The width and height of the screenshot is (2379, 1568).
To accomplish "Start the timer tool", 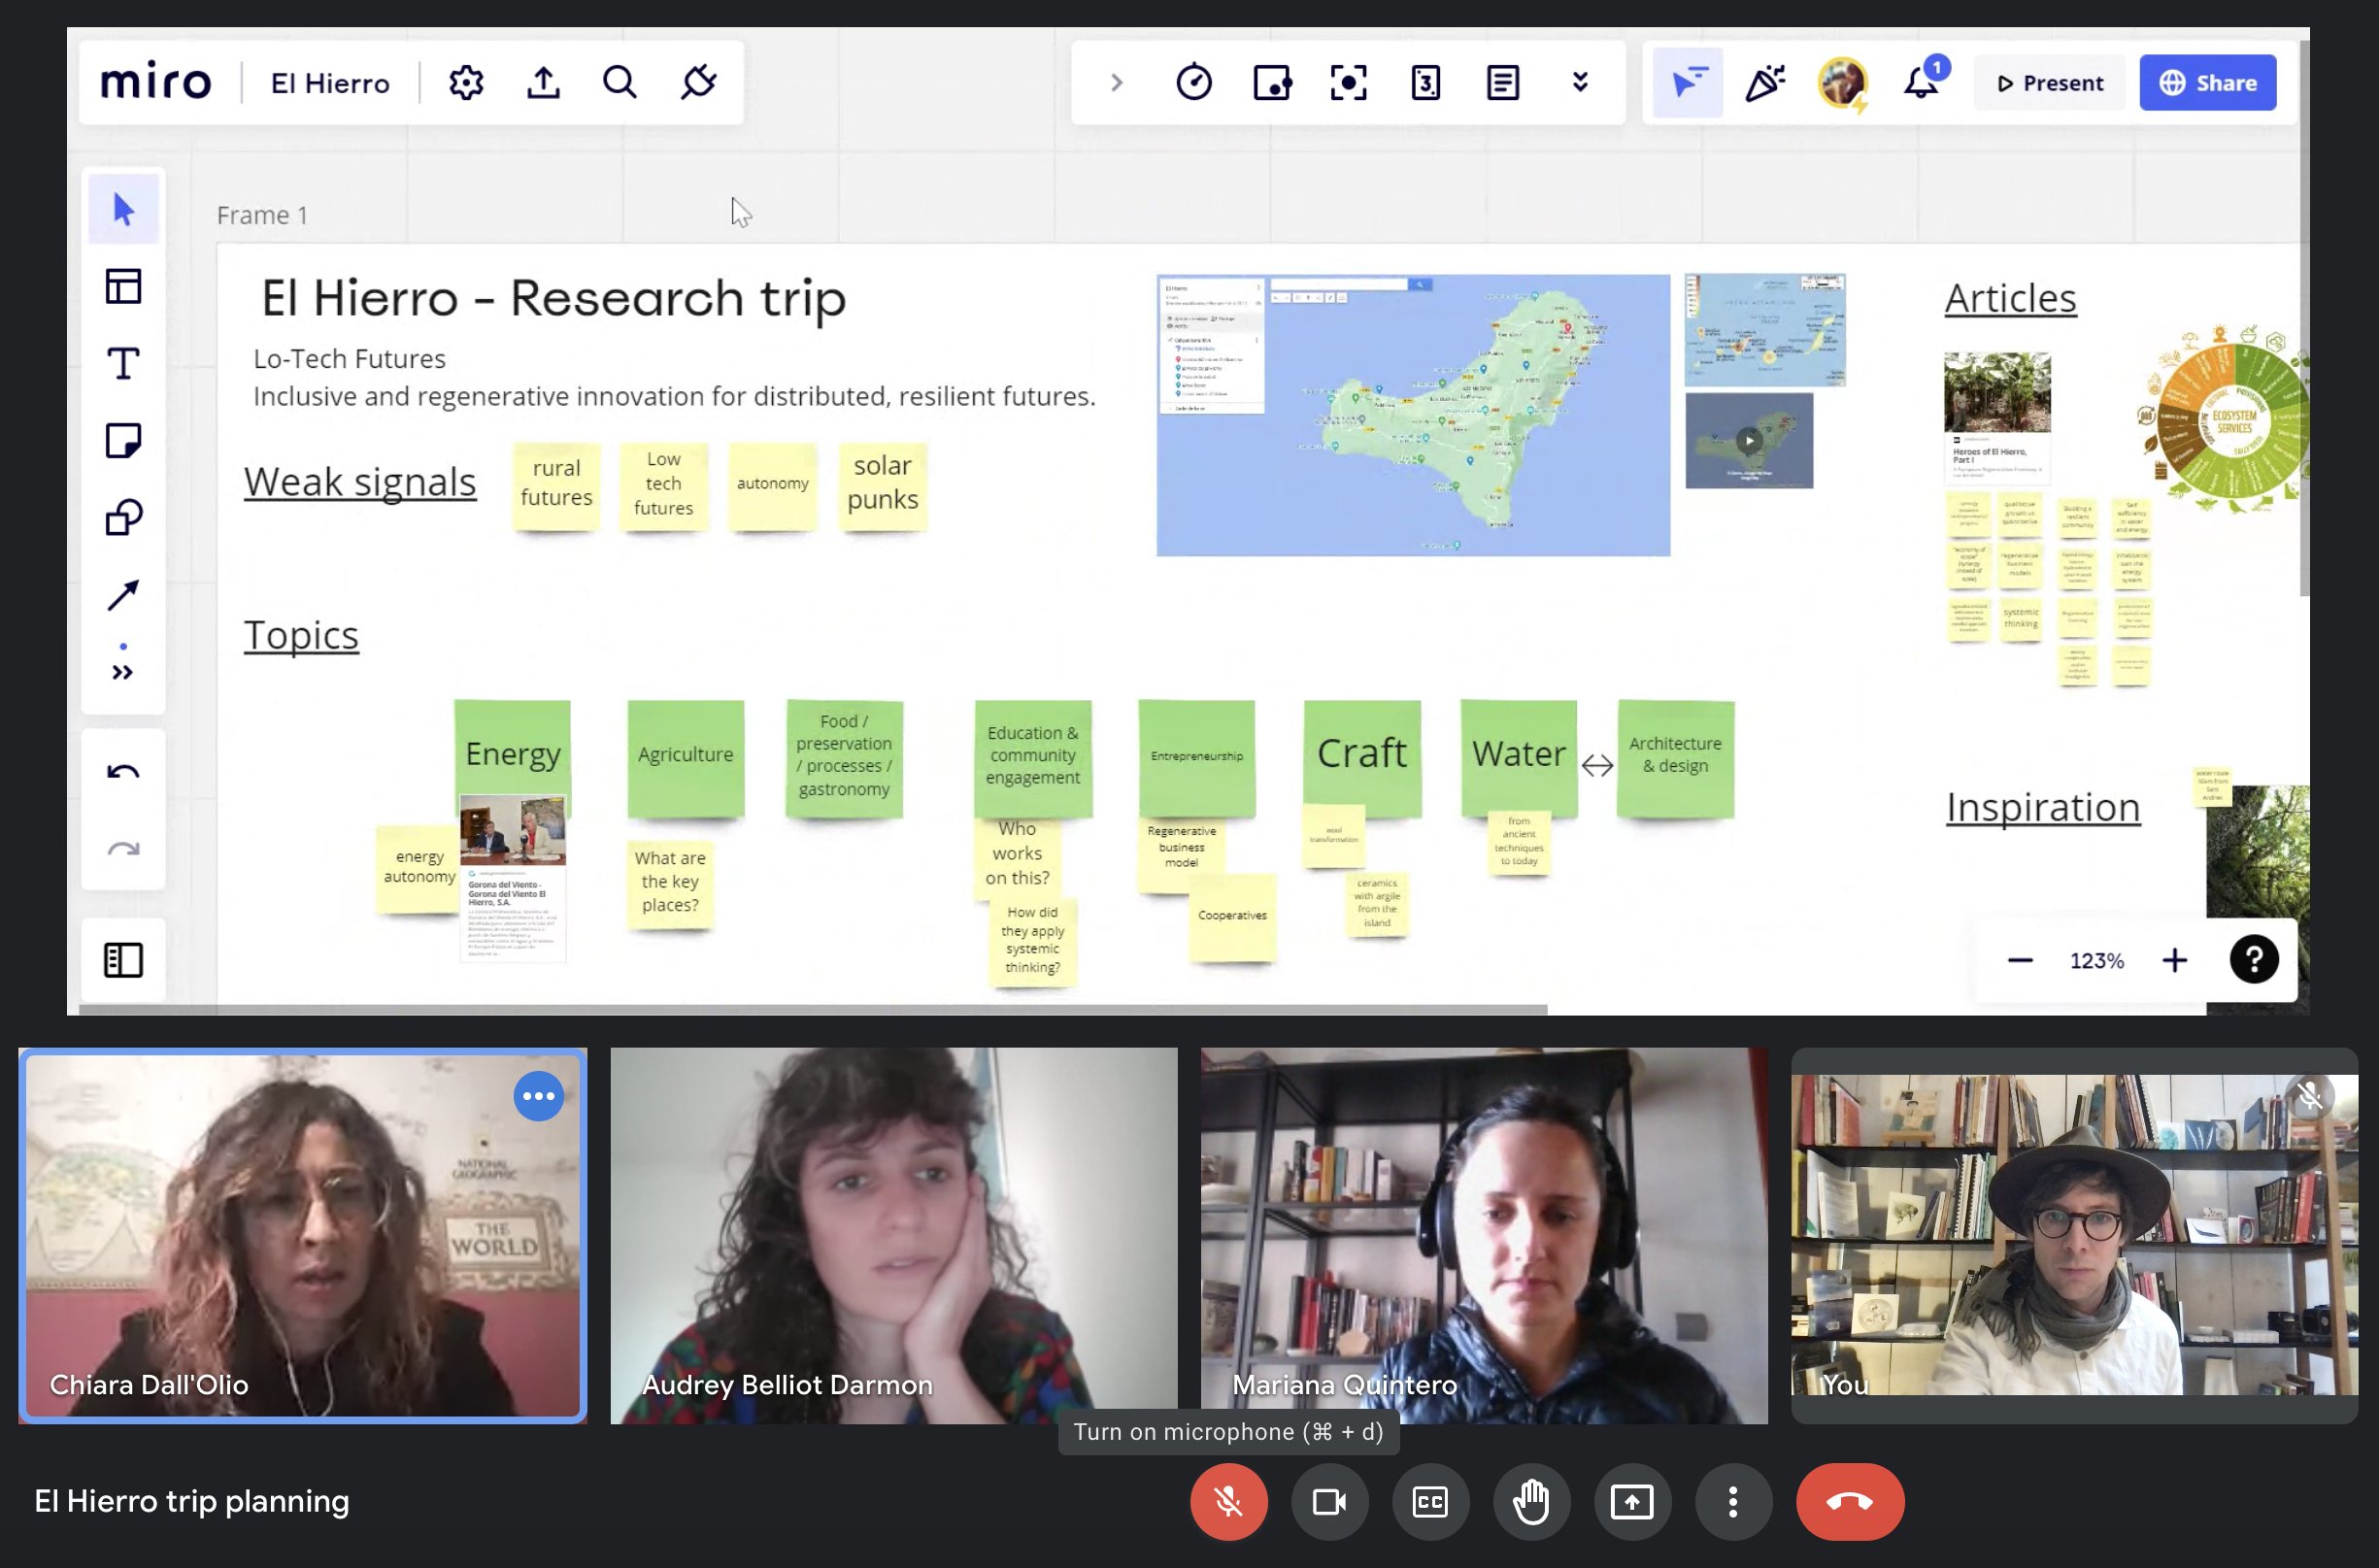I will coord(1194,82).
